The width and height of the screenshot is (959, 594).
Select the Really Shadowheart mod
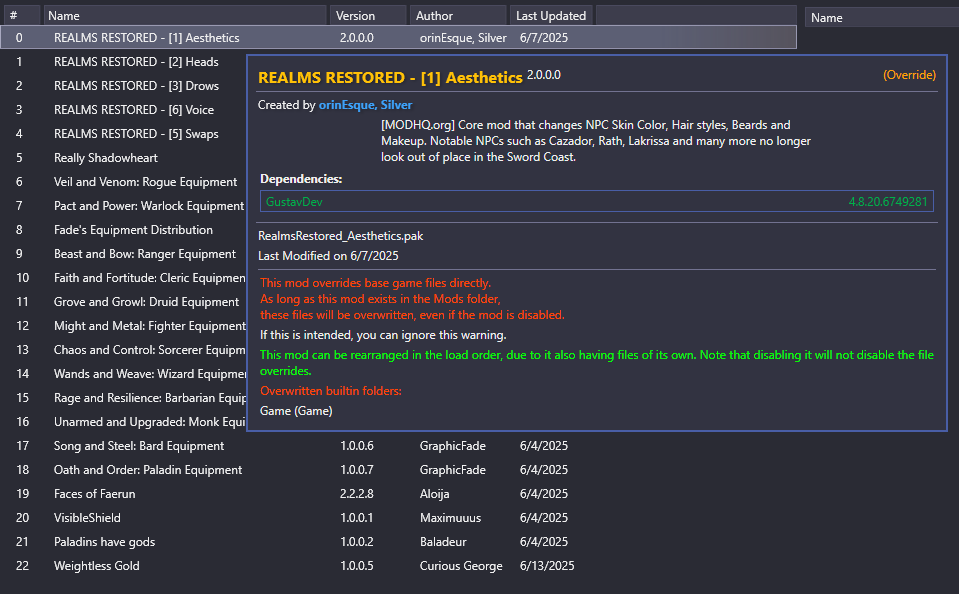pos(106,158)
